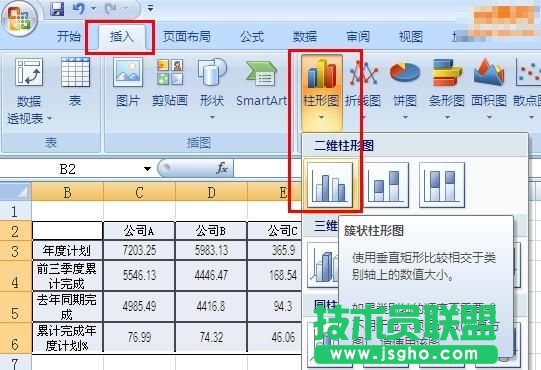Open the 公式 tab
The image size is (541, 370).
tap(252, 36)
